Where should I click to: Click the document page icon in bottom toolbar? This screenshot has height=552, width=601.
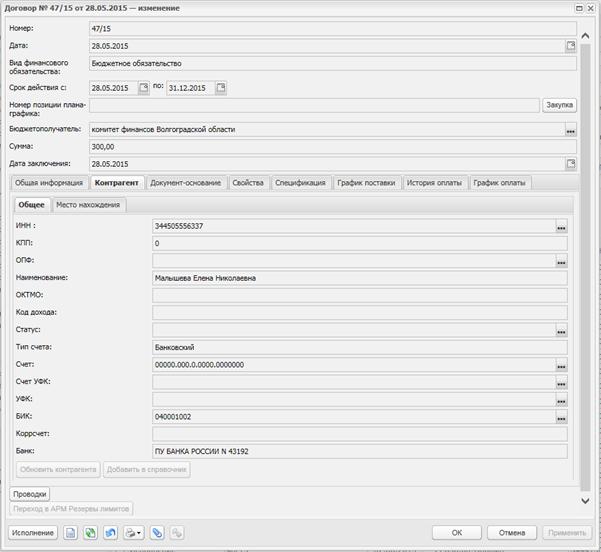tap(71, 533)
